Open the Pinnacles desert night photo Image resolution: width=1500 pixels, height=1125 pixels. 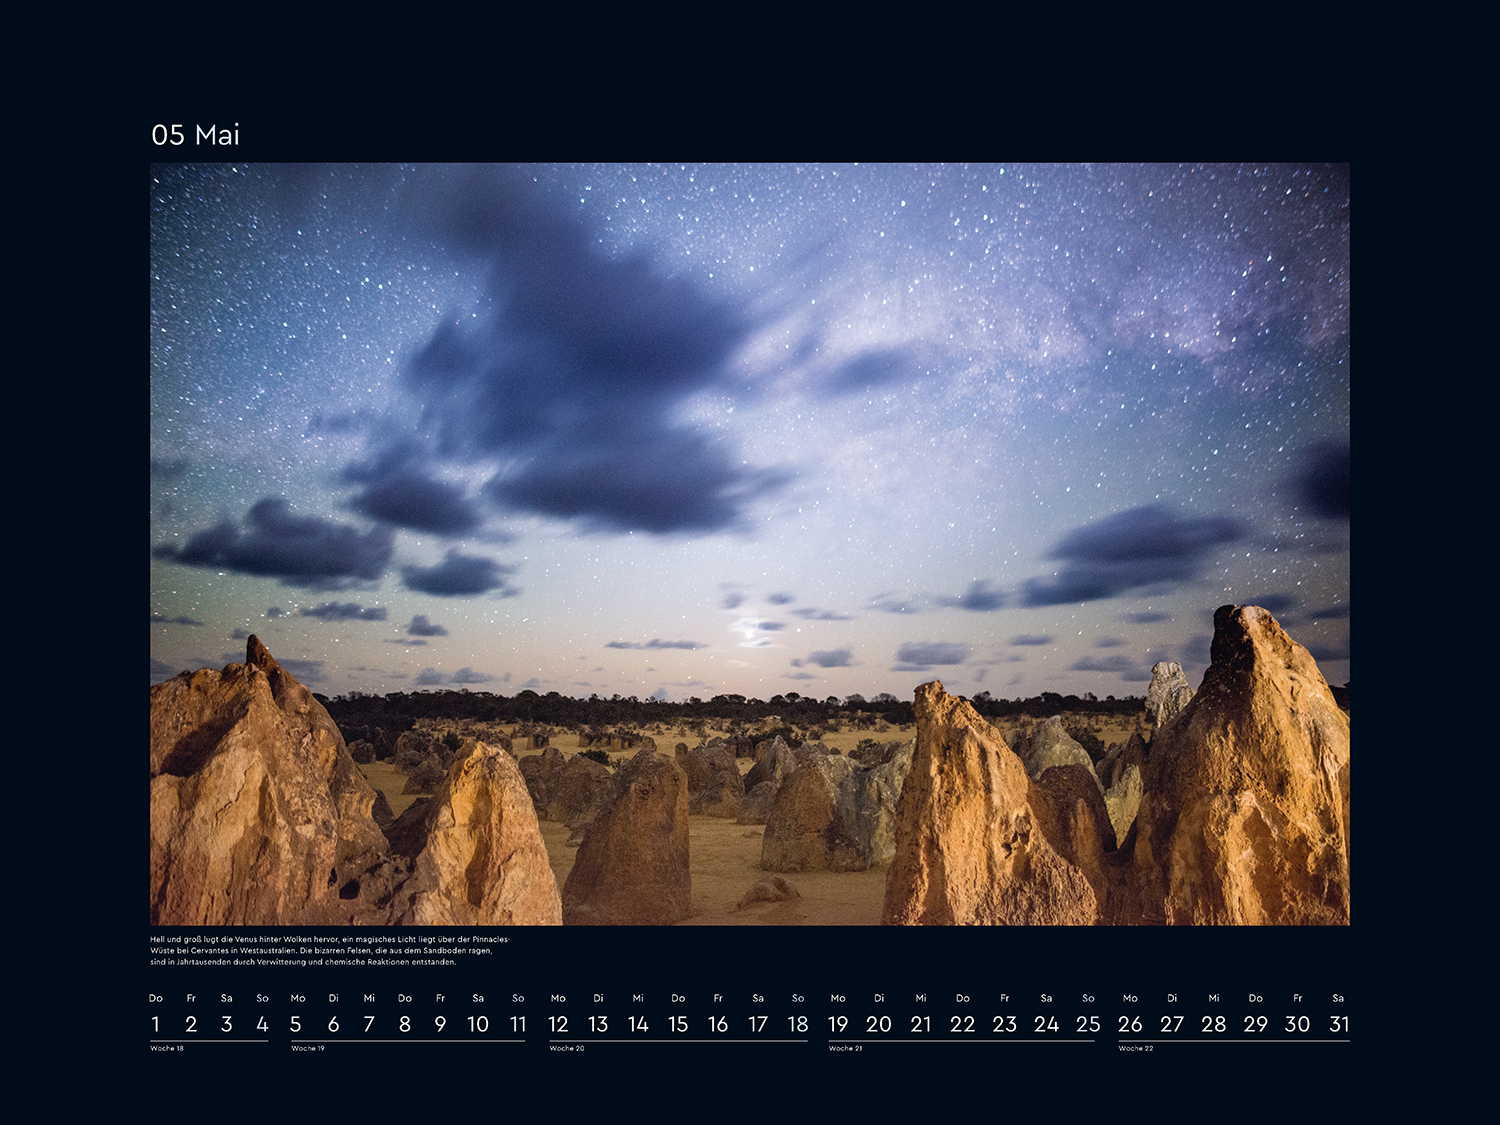[749, 543]
